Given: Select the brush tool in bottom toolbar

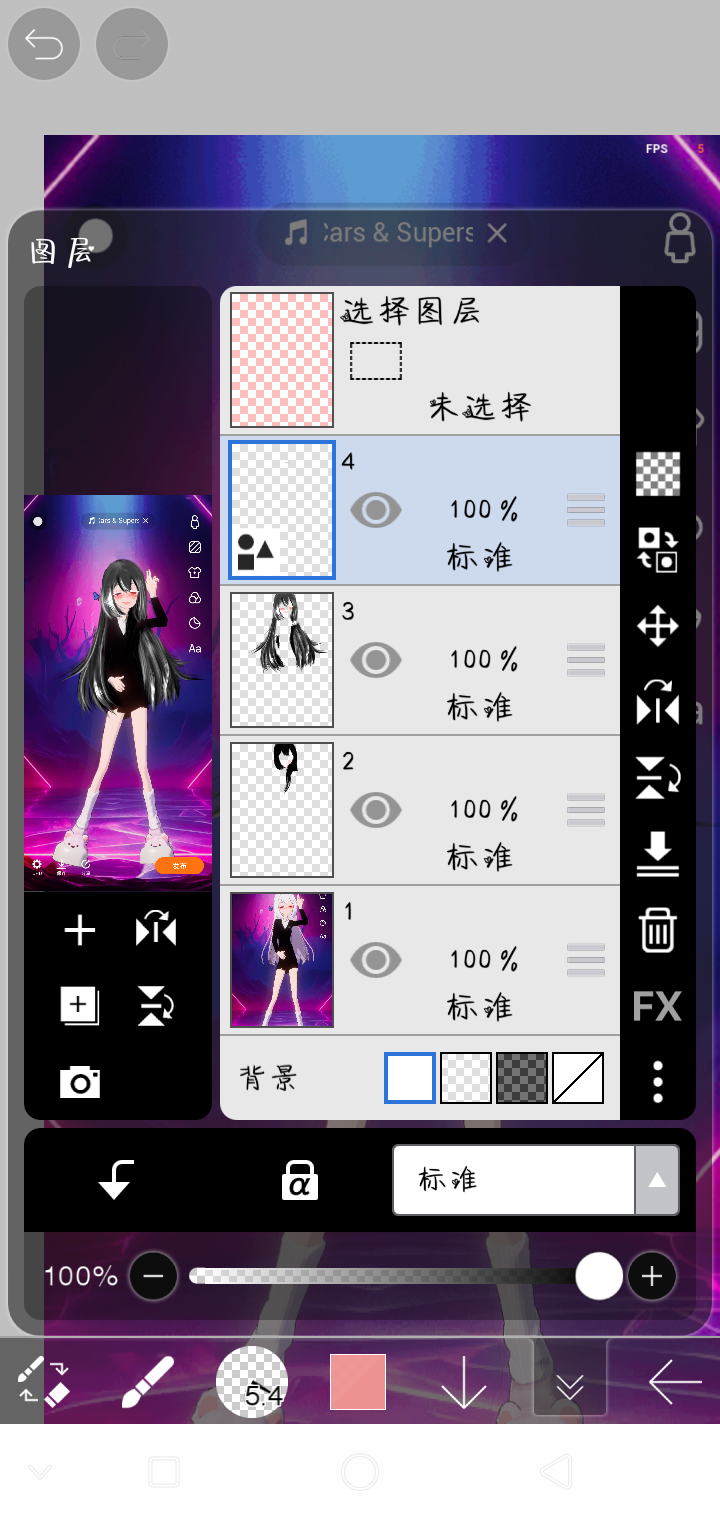Looking at the screenshot, I should [x=147, y=1383].
